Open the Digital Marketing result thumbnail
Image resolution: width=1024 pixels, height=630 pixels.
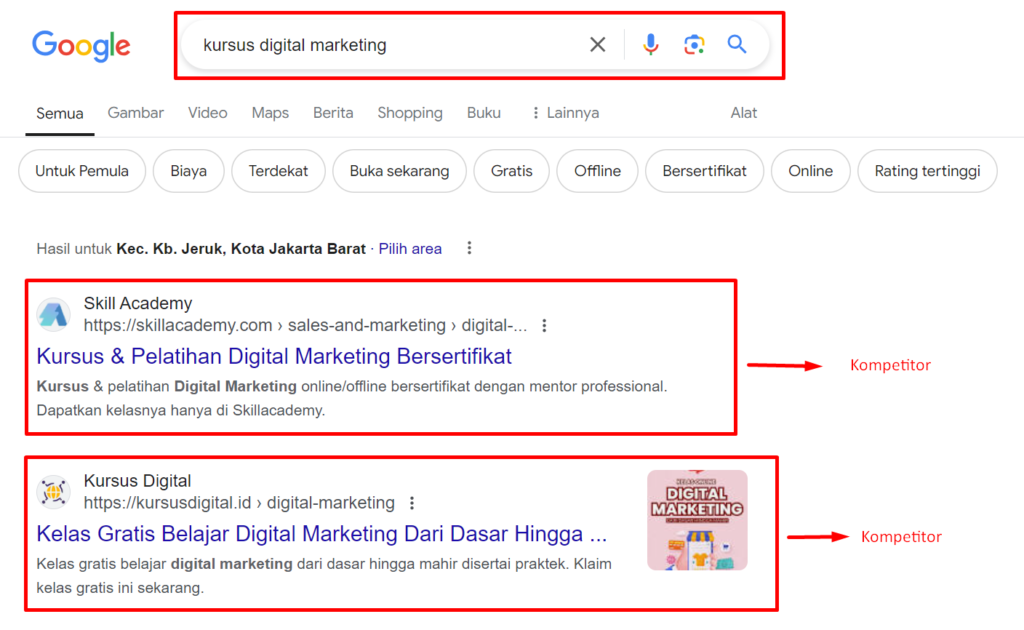click(x=697, y=520)
